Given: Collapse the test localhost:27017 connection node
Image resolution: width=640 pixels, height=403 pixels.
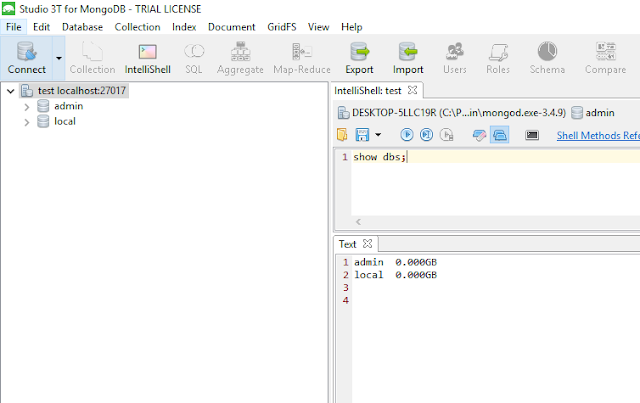Looking at the screenshot, I should pyautogui.click(x=11, y=91).
